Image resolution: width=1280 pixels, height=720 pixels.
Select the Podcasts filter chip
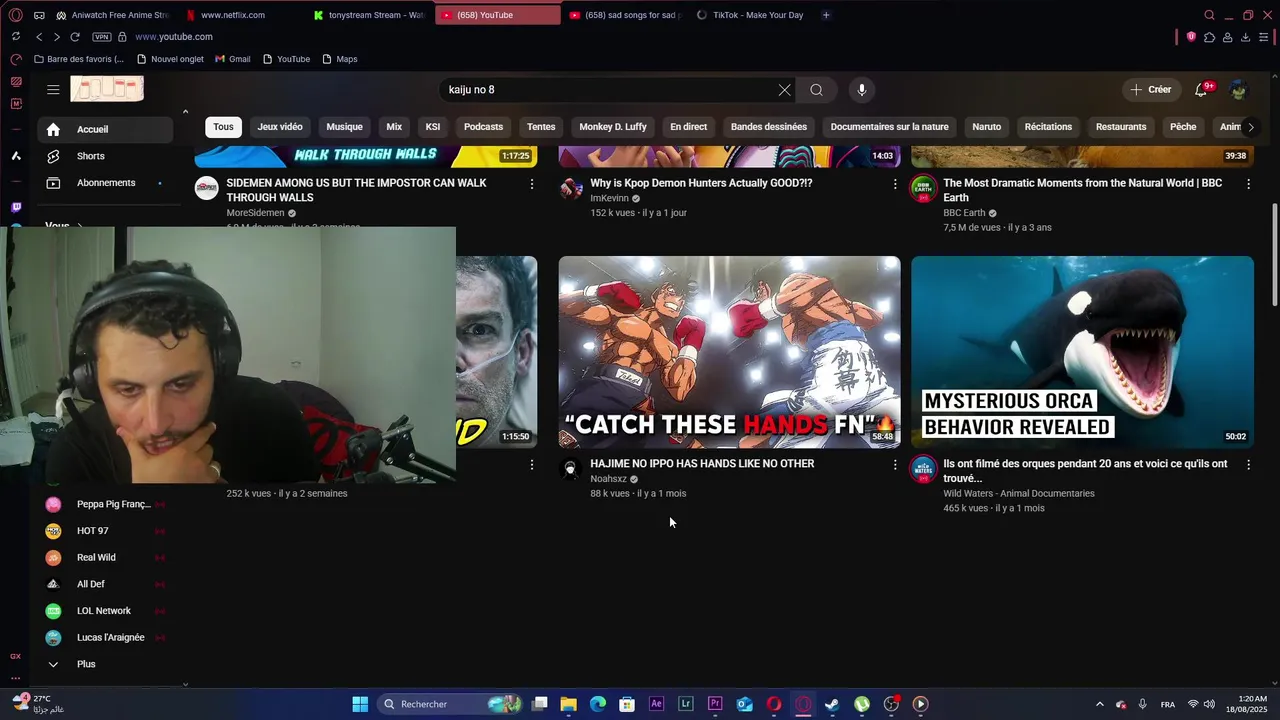coord(483,127)
